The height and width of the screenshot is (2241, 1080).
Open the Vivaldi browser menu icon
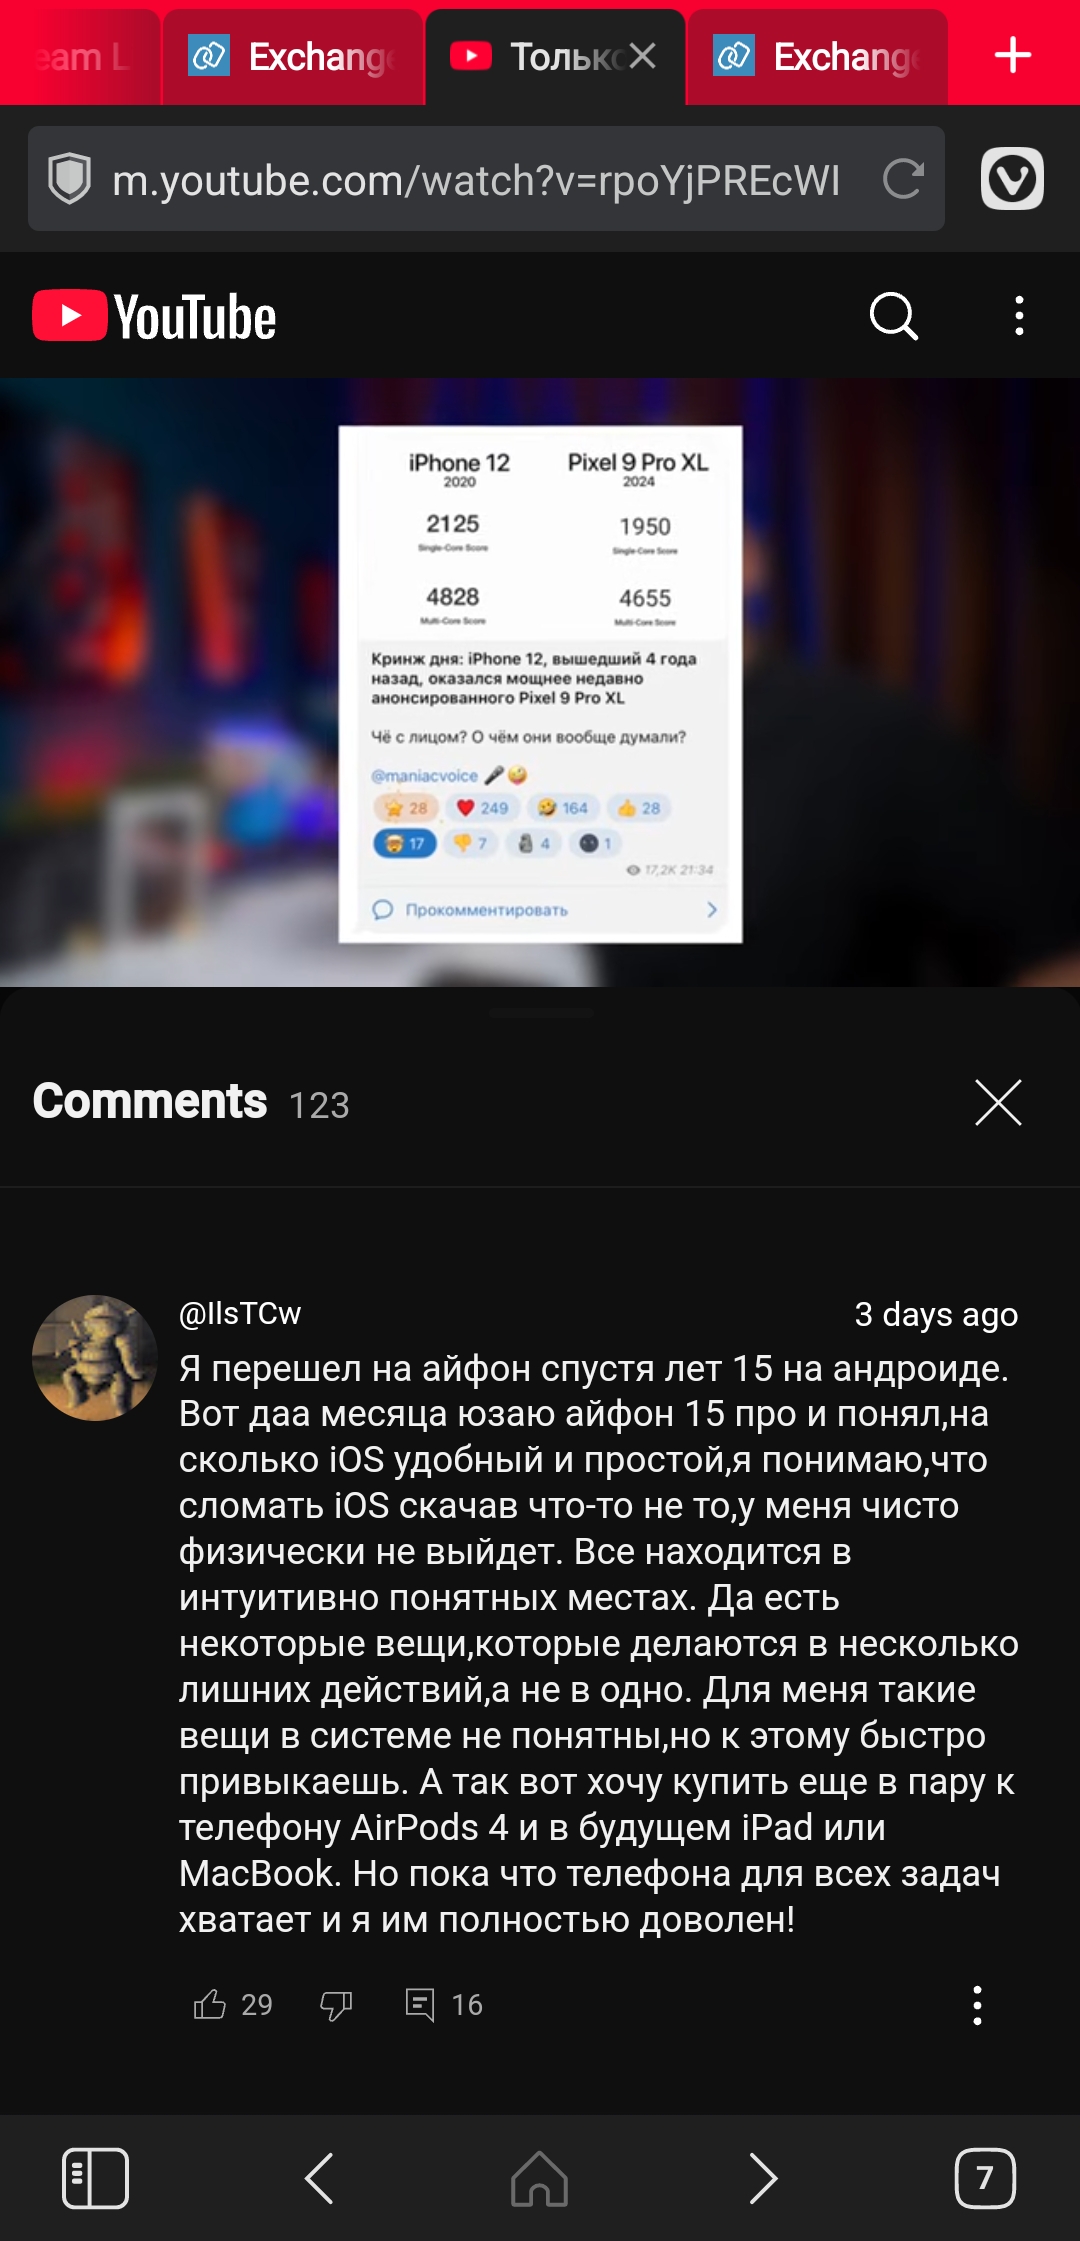tap(1012, 179)
